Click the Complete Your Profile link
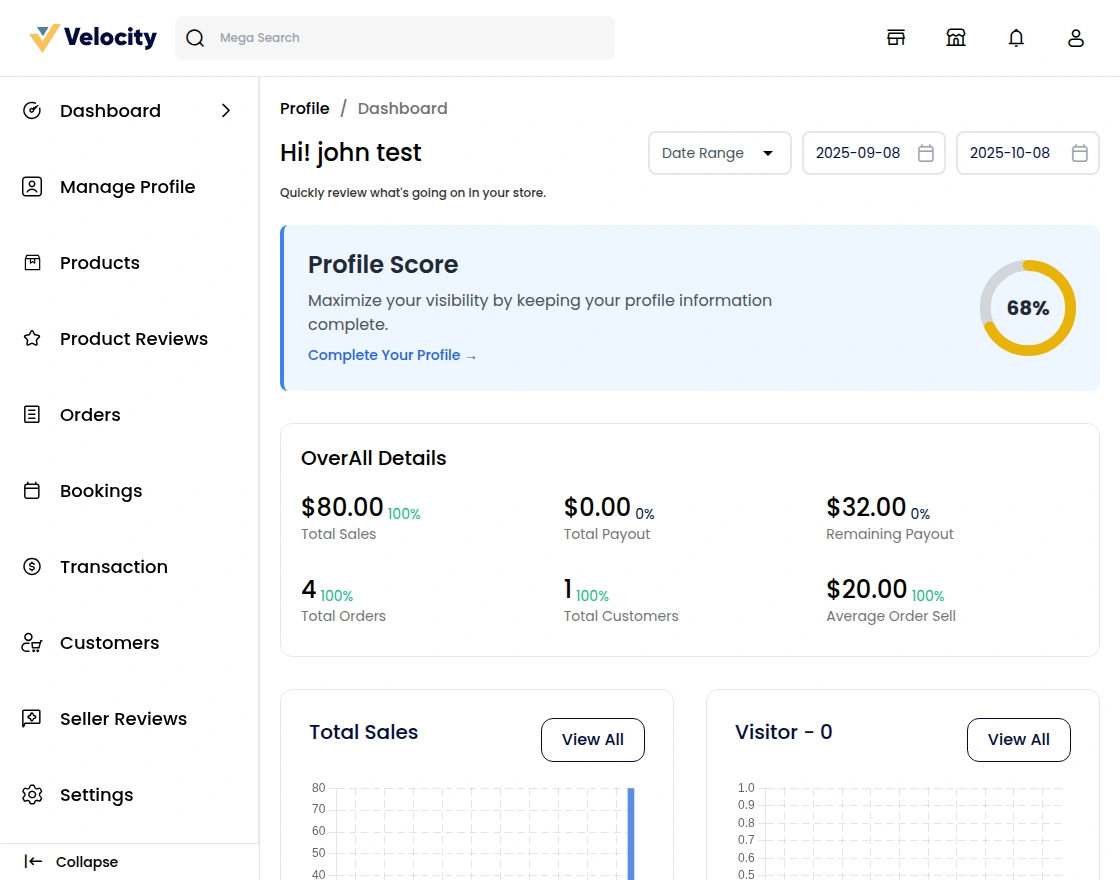1120x880 pixels. (392, 355)
